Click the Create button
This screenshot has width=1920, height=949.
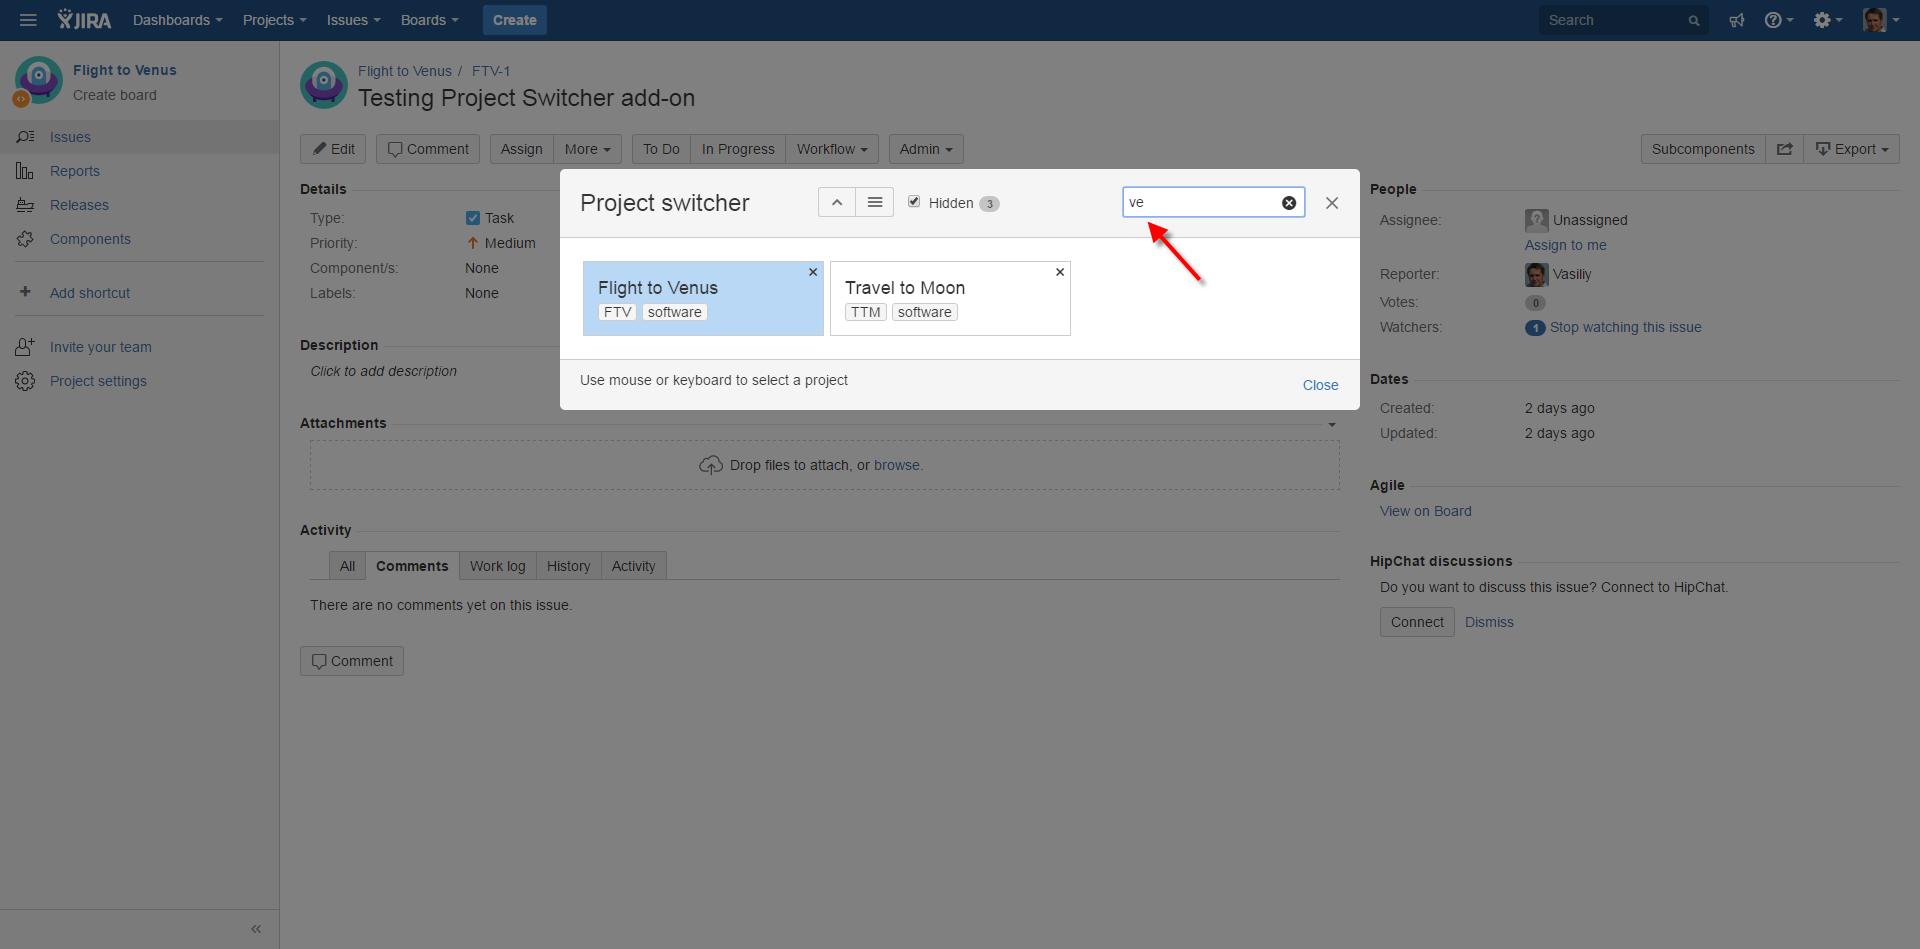click(515, 20)
